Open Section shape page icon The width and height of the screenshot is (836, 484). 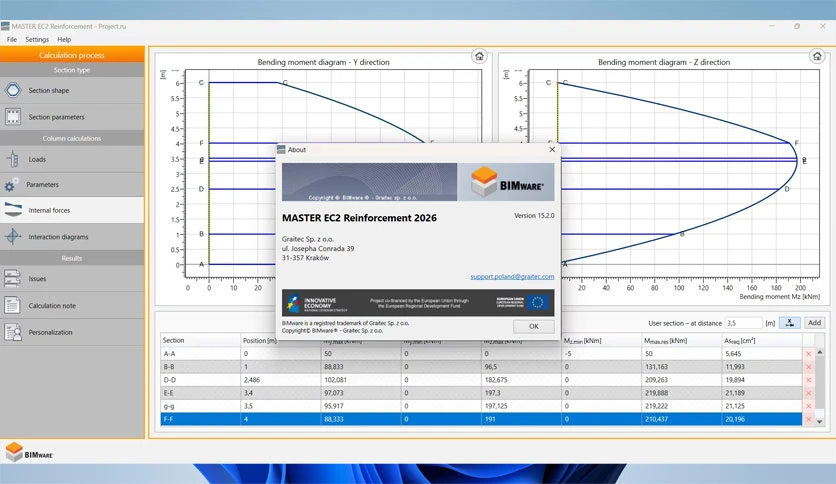pyautogui.click(x=13, y=90)
